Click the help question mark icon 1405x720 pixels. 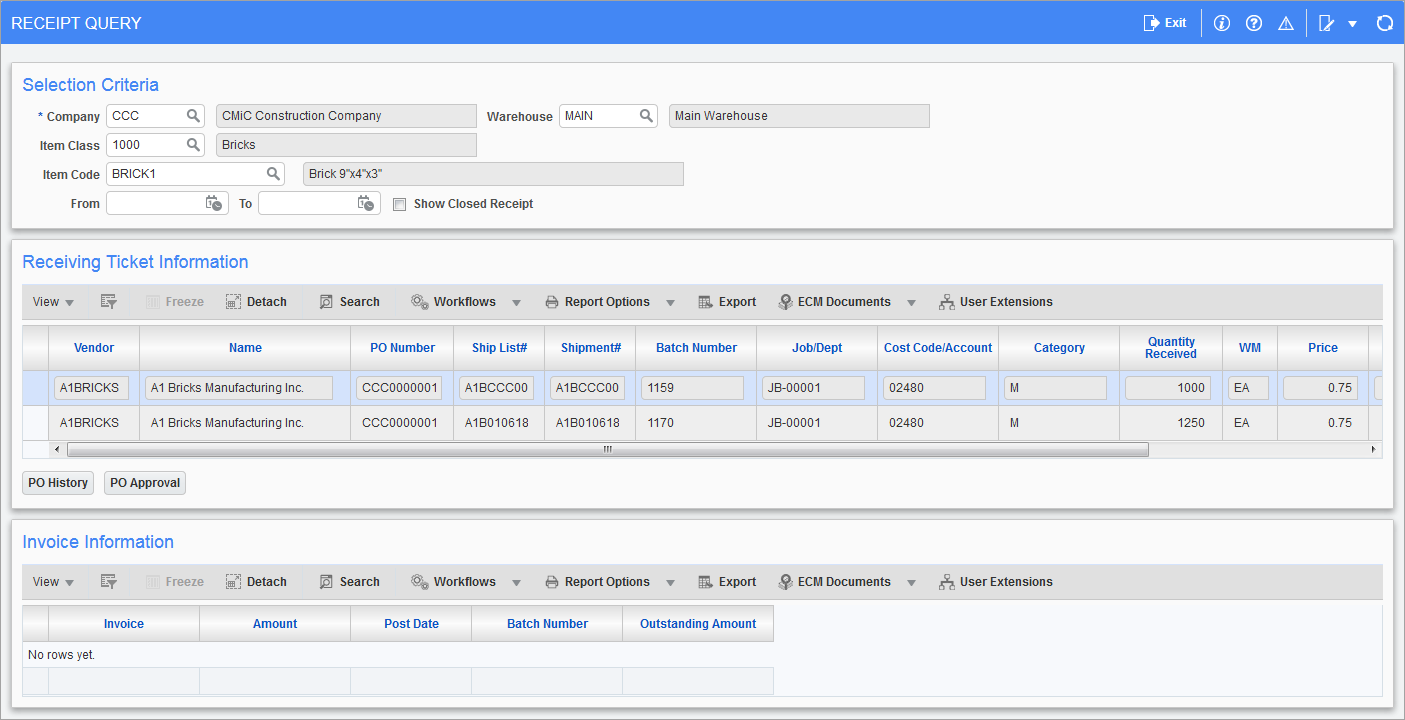1253,23
